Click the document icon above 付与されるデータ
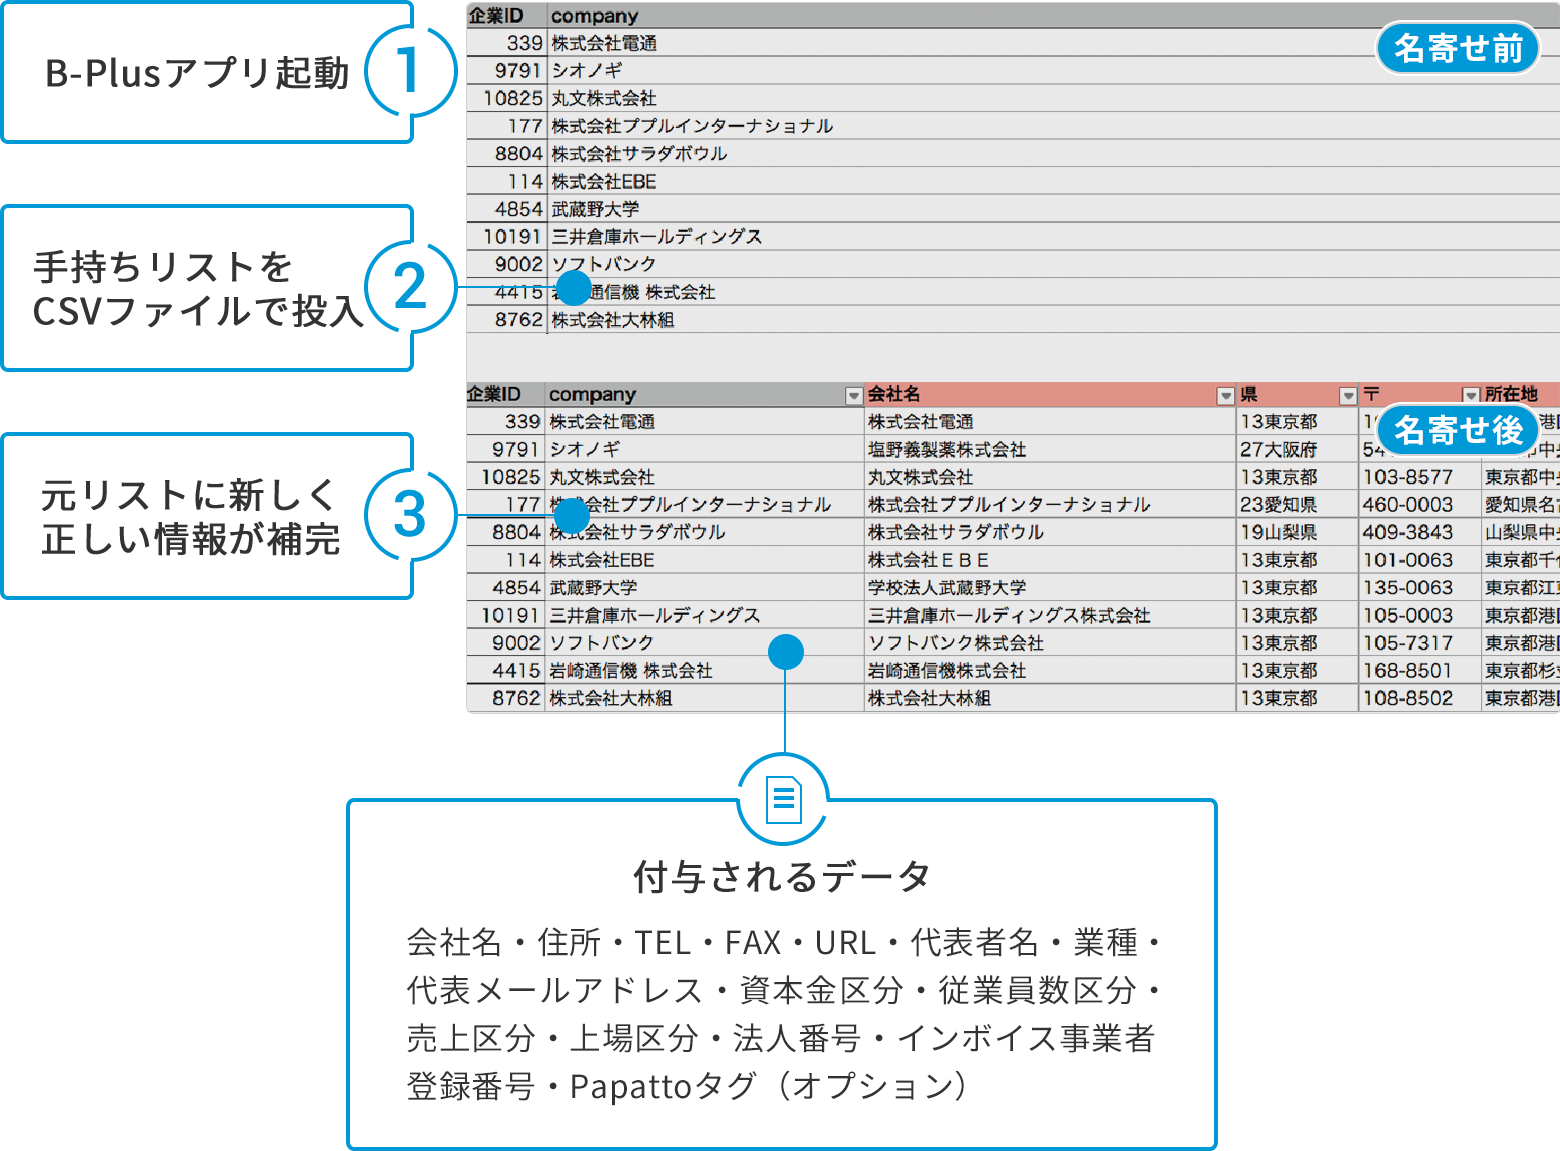This screenshot has height=1151, width=1560. (783, 799)
